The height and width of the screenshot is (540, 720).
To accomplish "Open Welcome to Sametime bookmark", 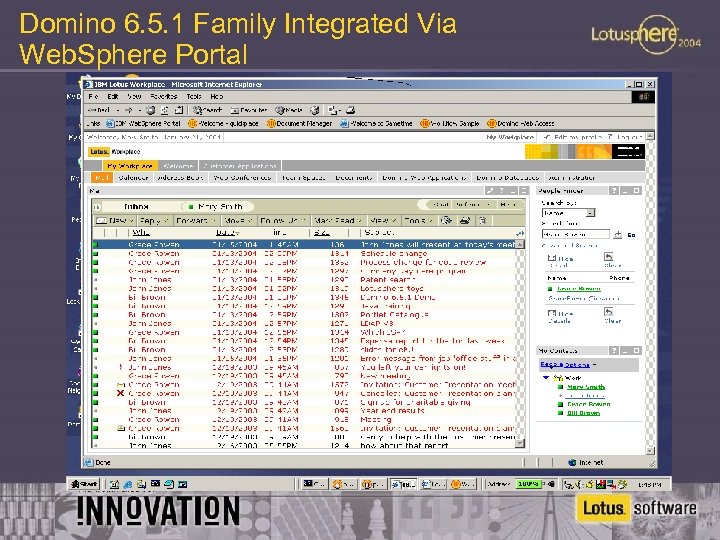I will [x=377, y=124].
